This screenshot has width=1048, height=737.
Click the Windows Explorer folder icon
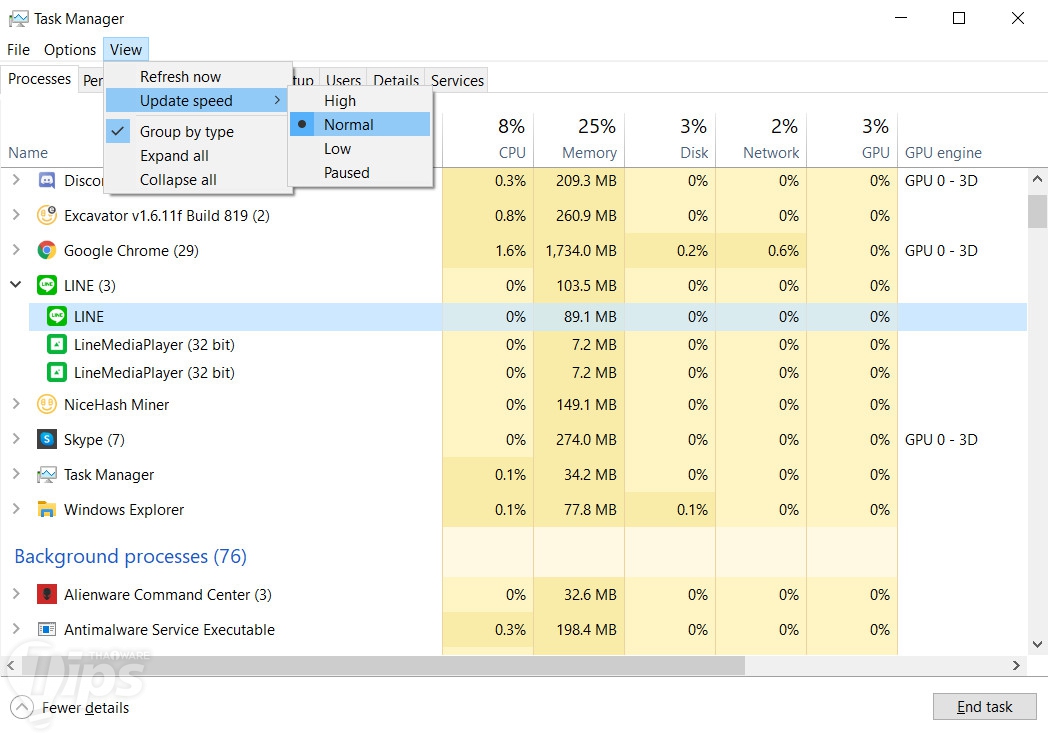point(47,510)
